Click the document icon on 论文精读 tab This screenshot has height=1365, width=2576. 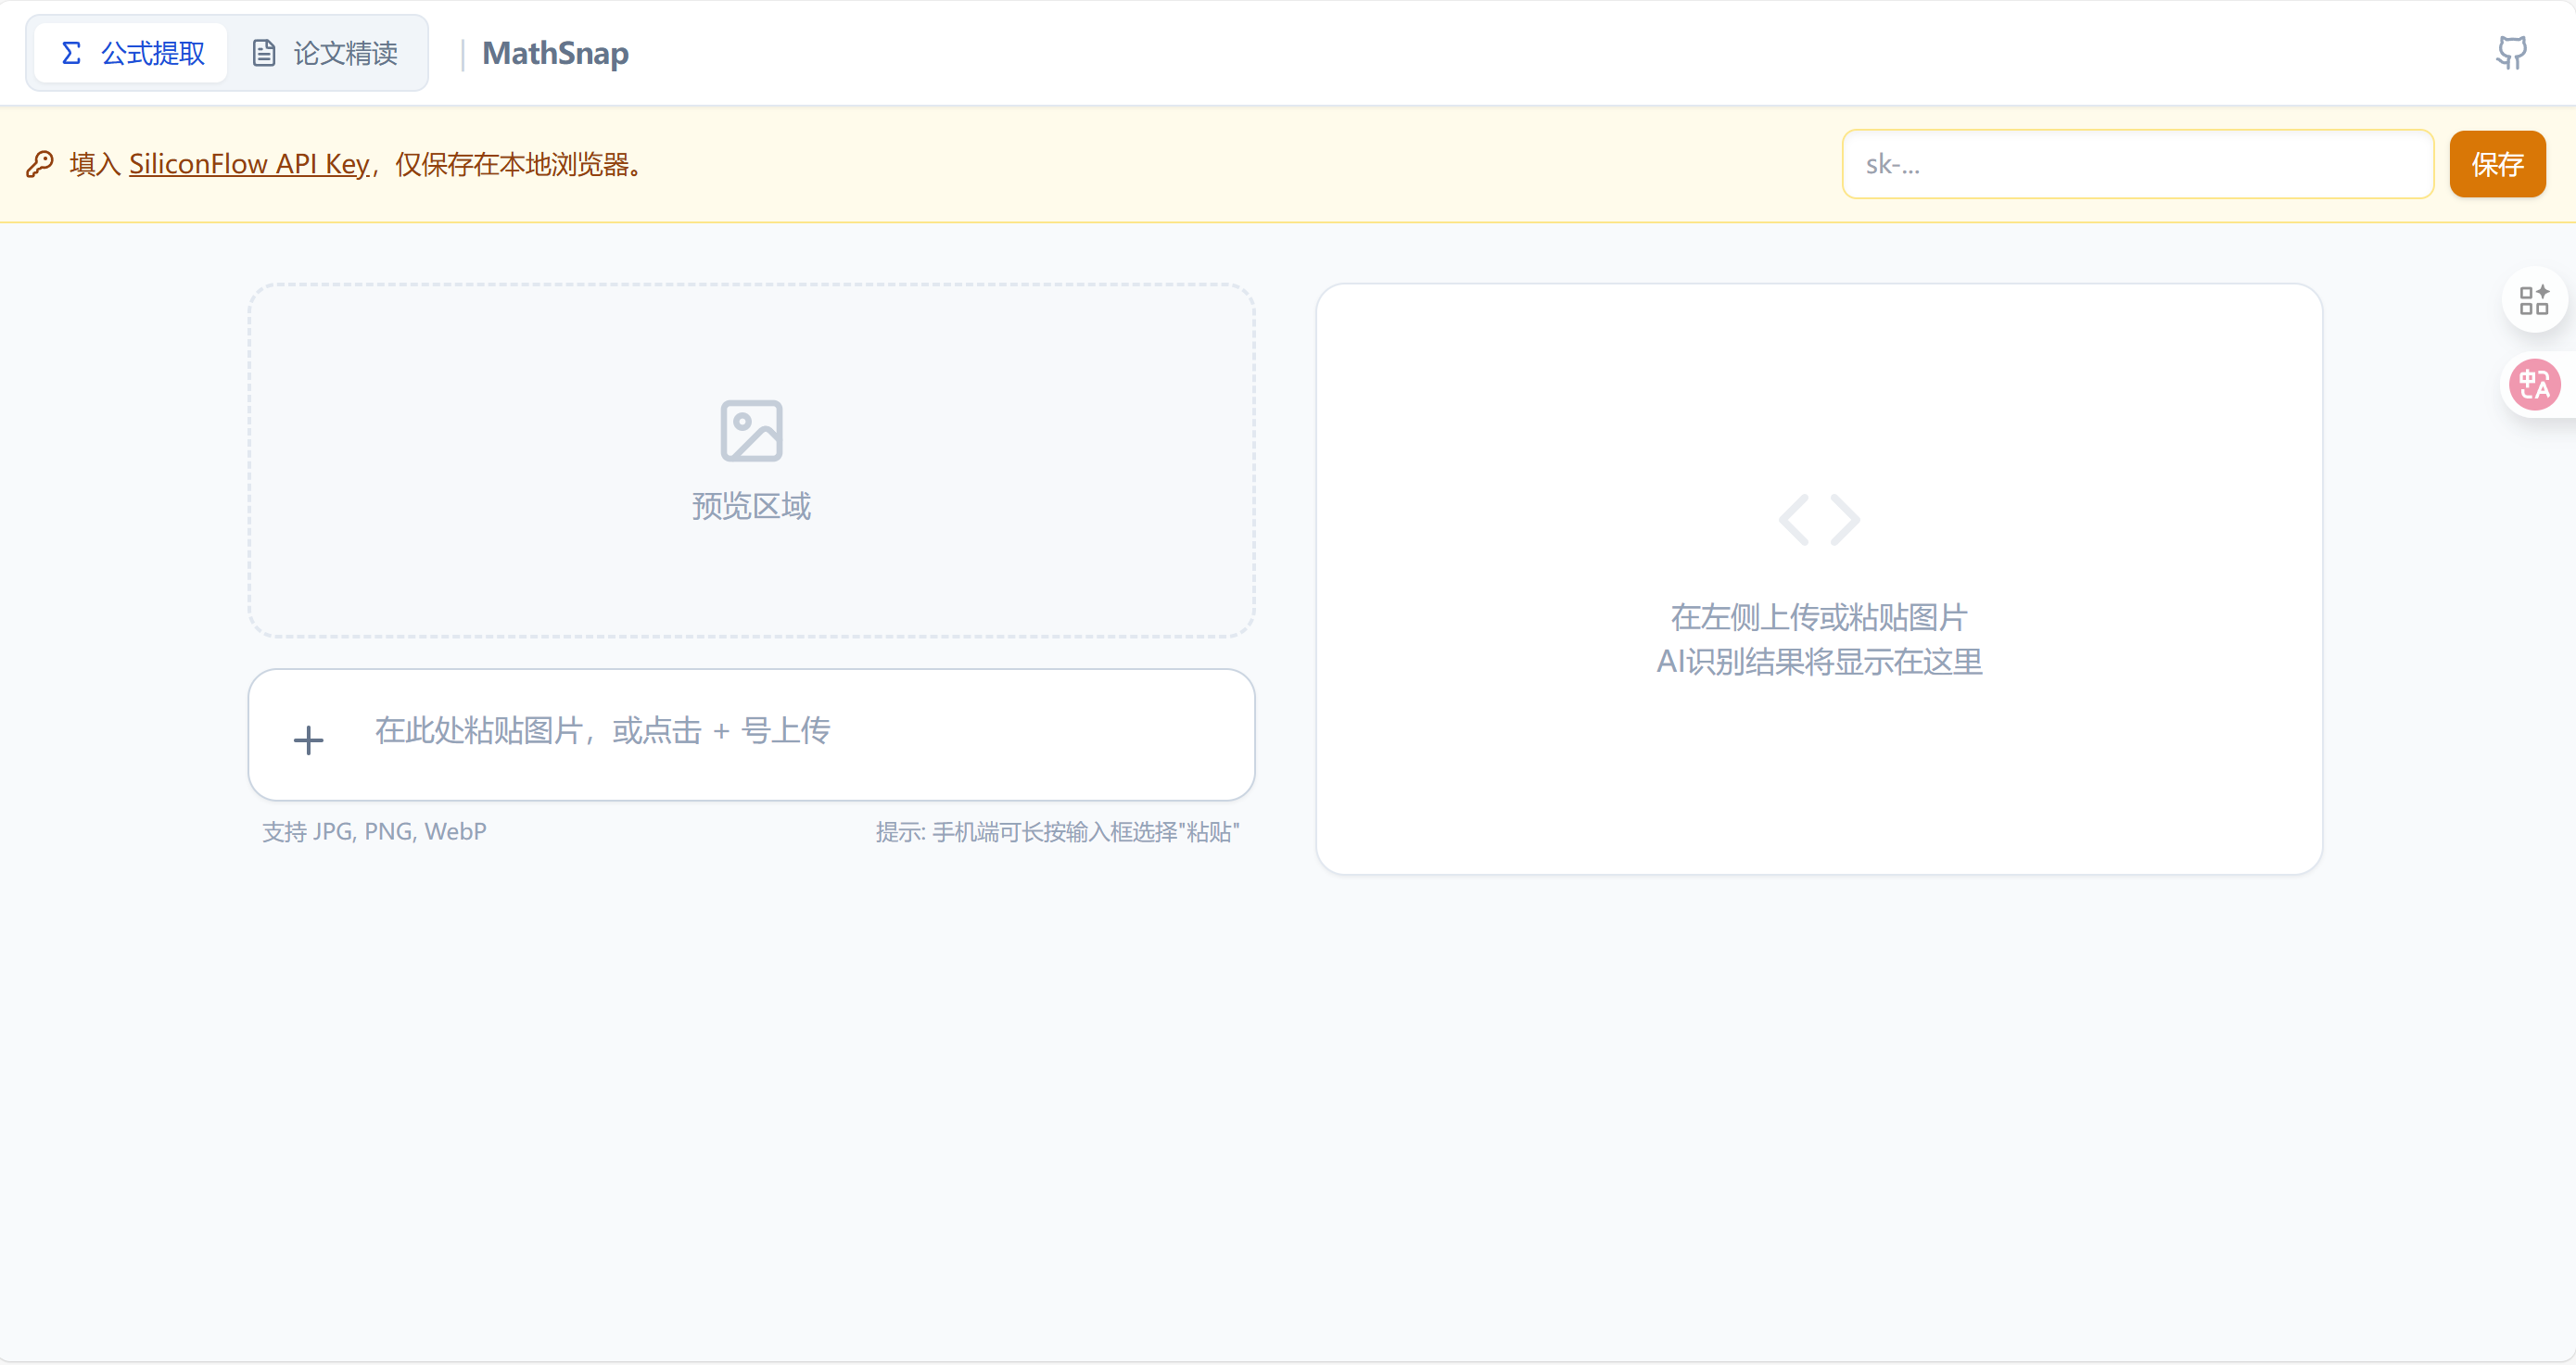click(264, 52)
